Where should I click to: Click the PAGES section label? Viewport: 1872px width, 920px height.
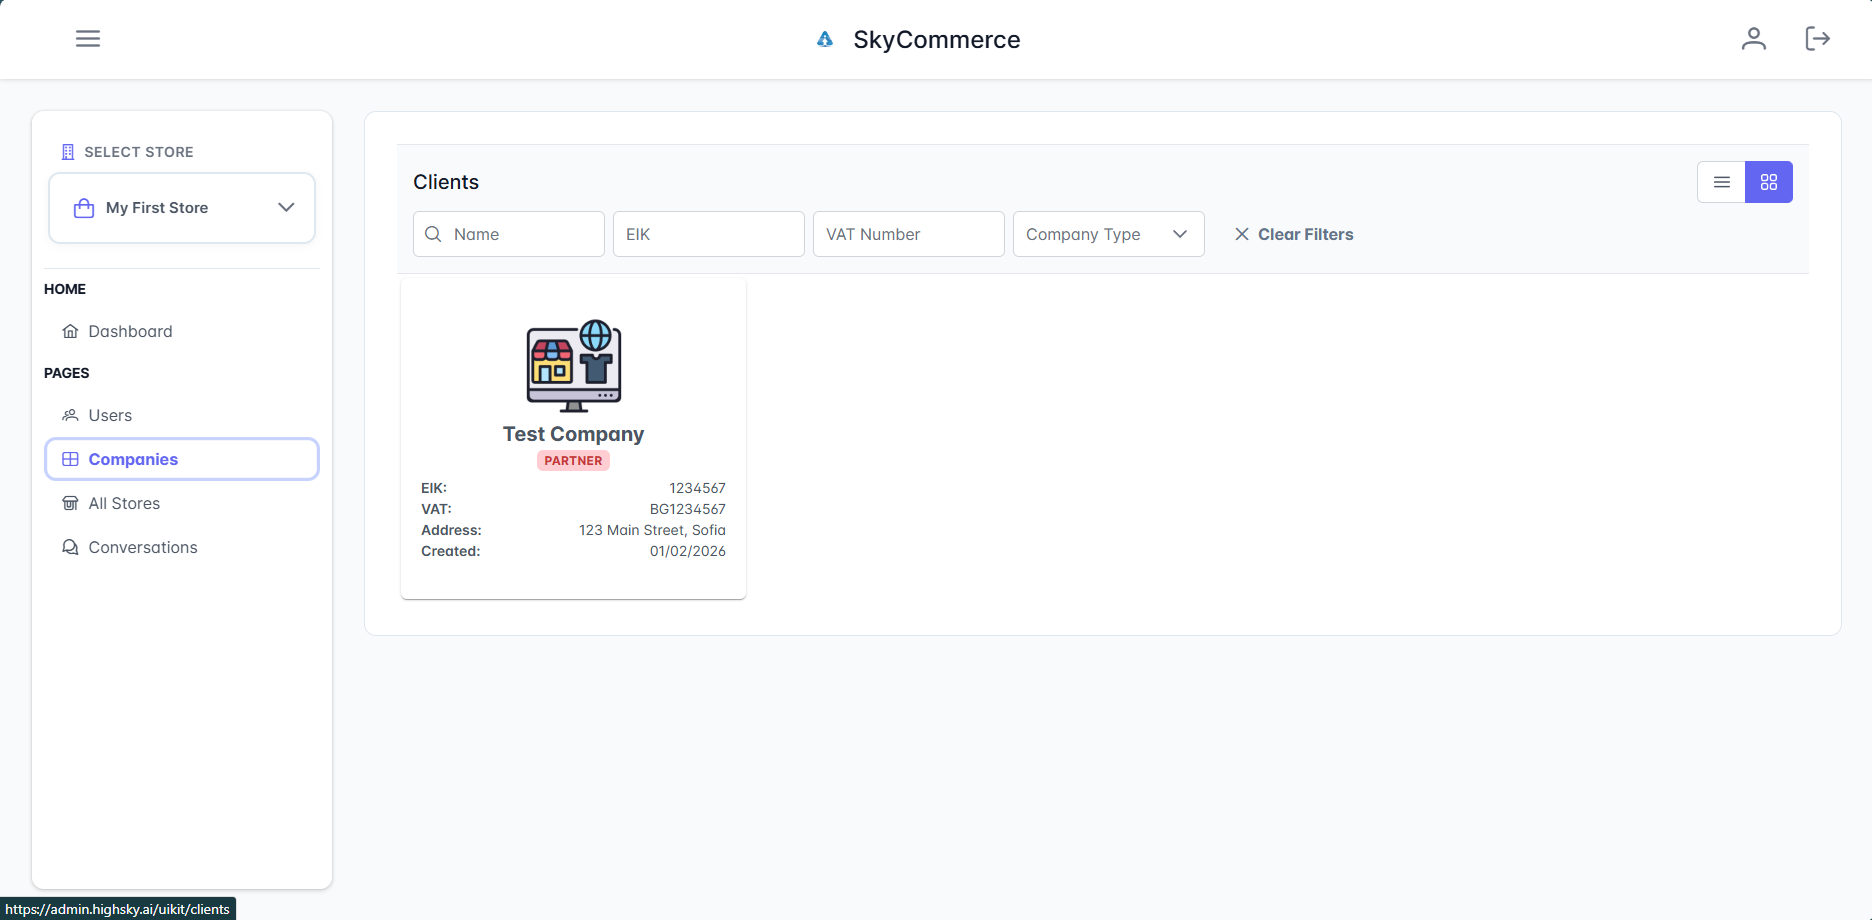point(67,373)
